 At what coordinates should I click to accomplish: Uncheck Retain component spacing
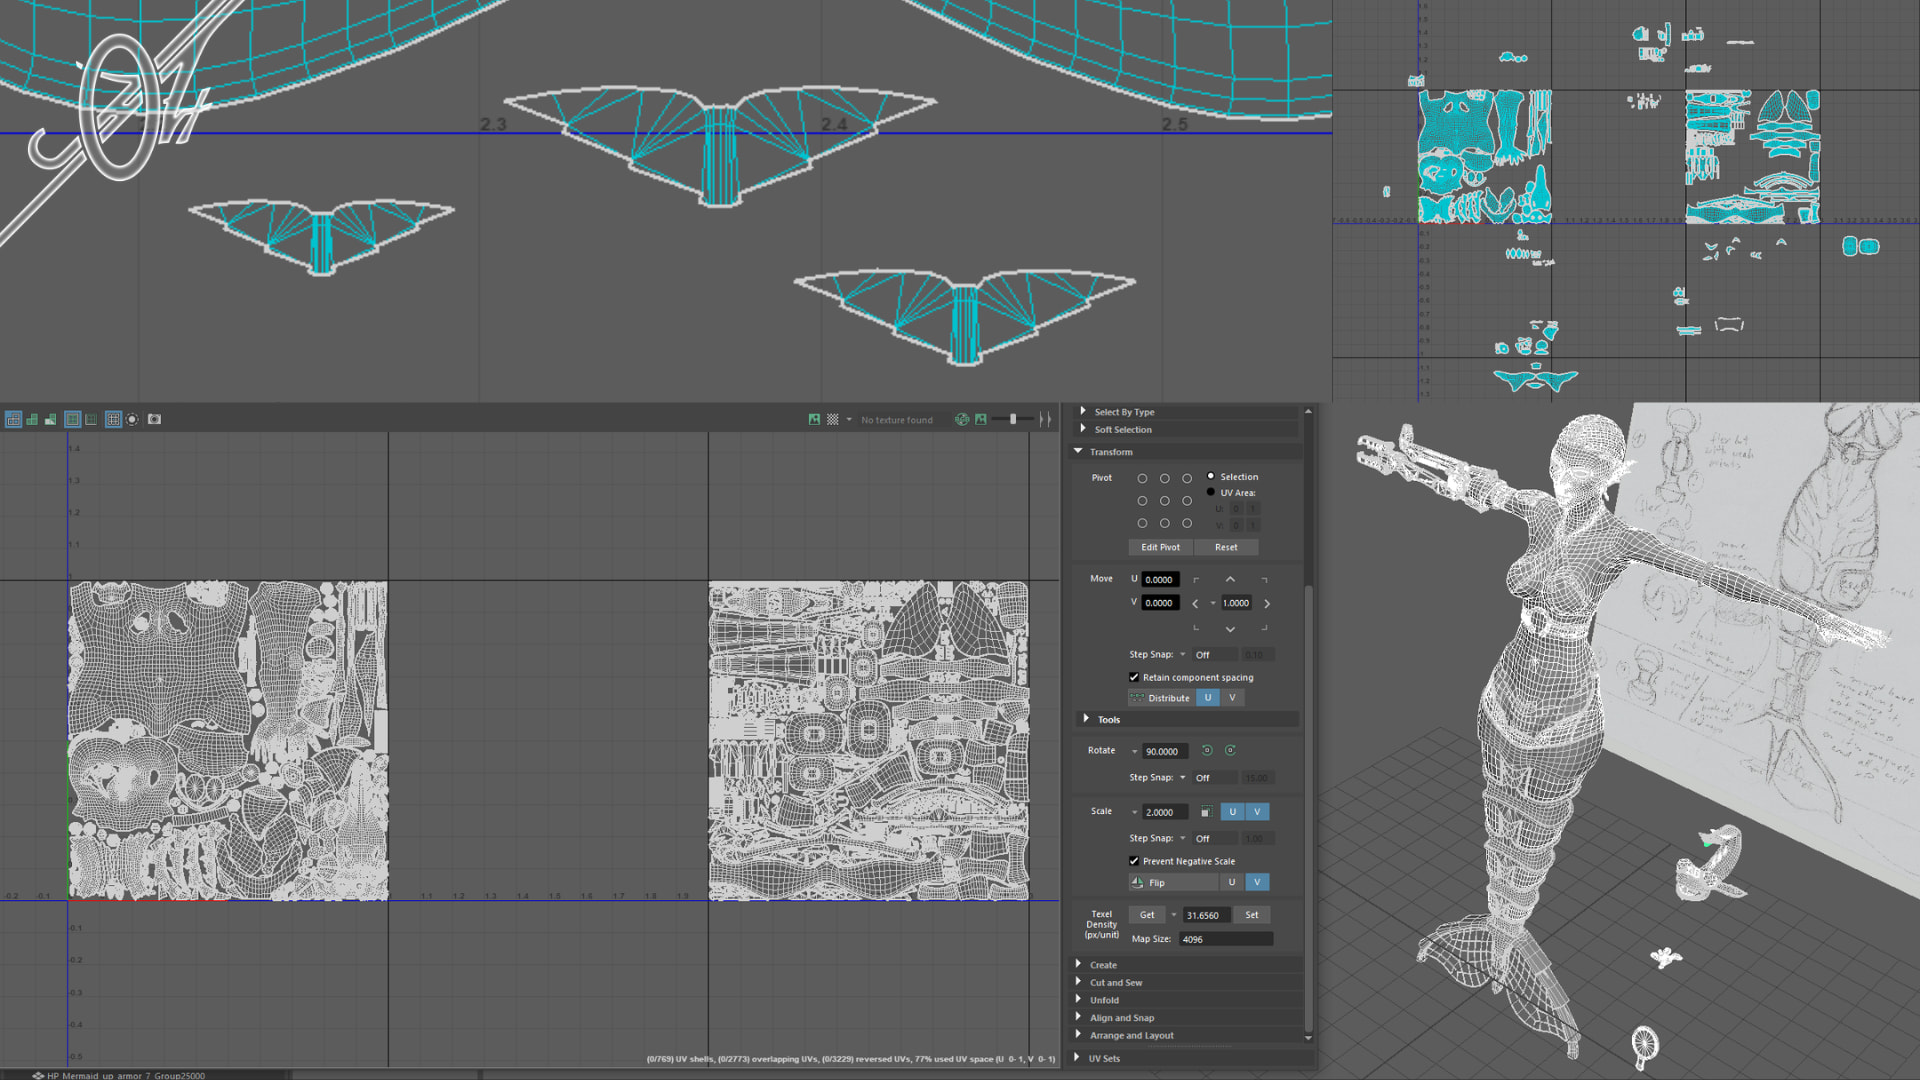pos(1134,677)
